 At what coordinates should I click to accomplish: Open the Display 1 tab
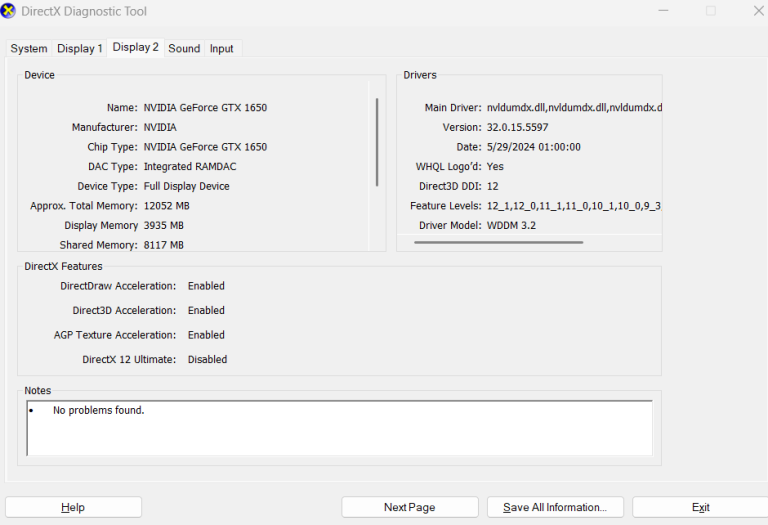pyautogui.click(x=79, y=48)
